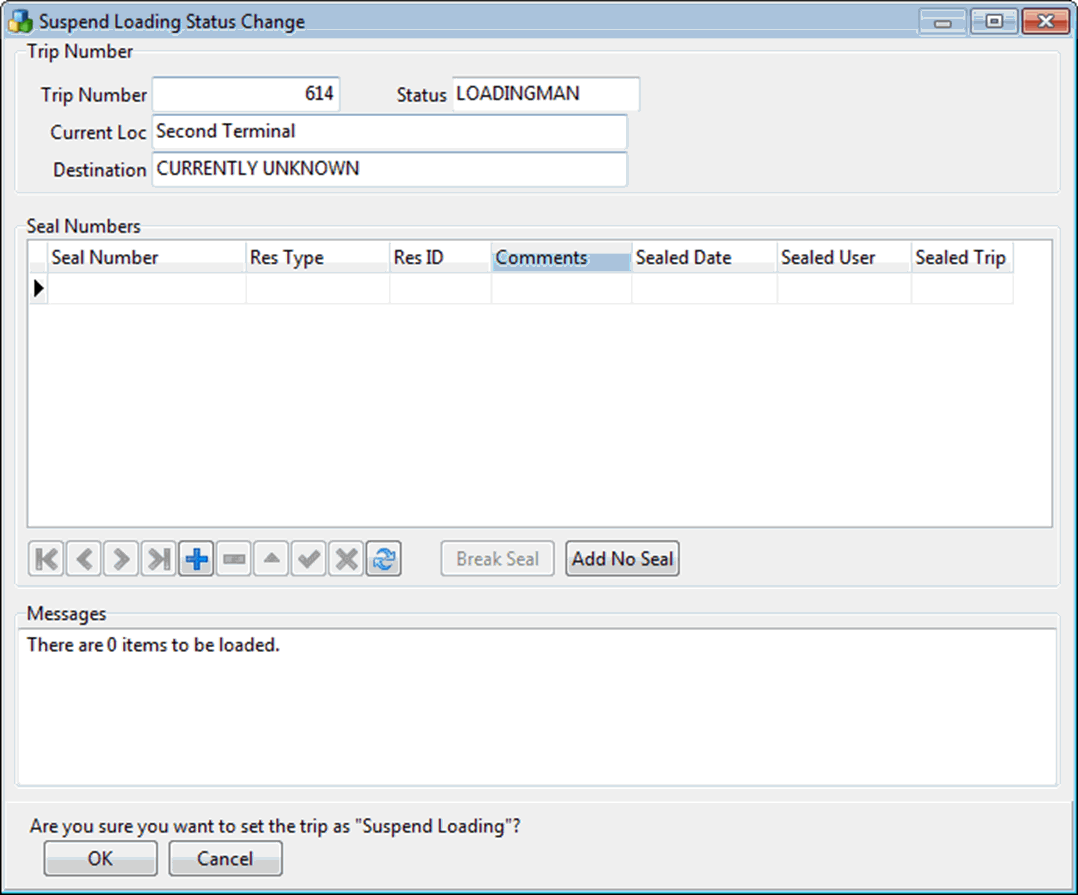Cancel edit with X navigator icon
The height and width of the screenshot is (895, 1078).
[x=346, y=559]
